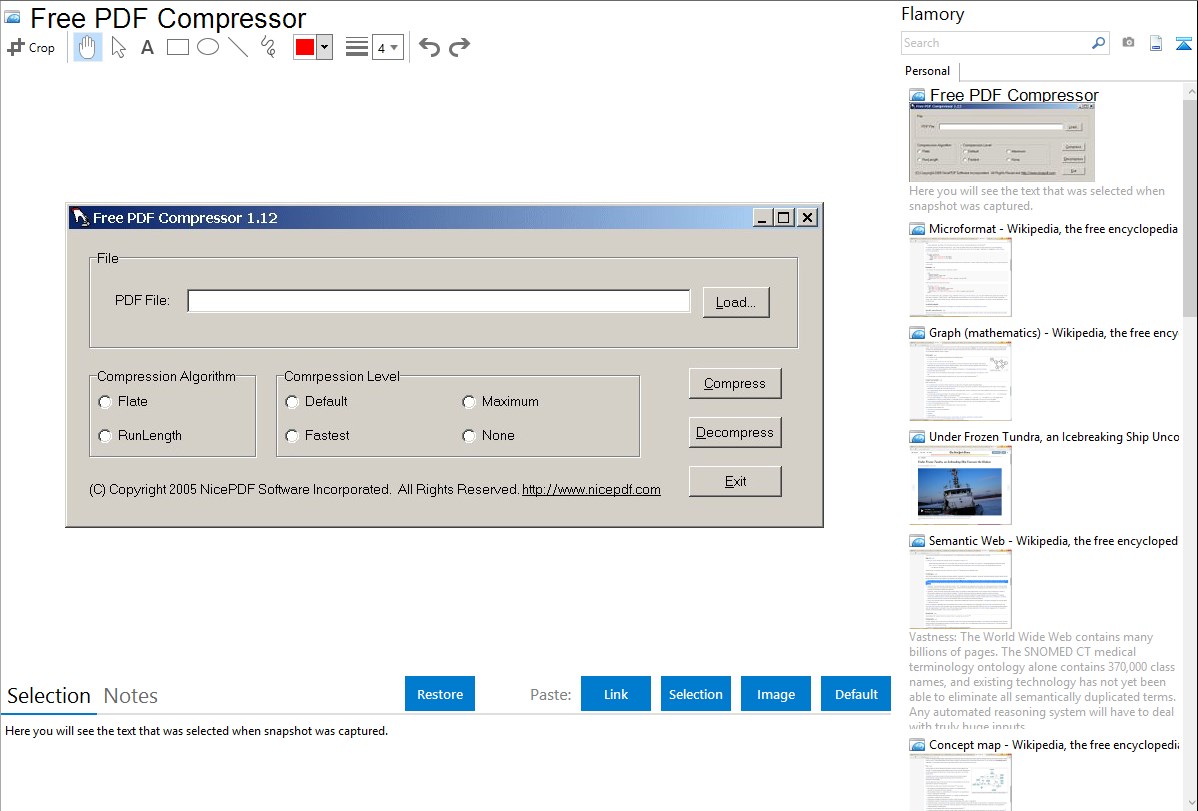Undo the last annotation

click(429, 47)
